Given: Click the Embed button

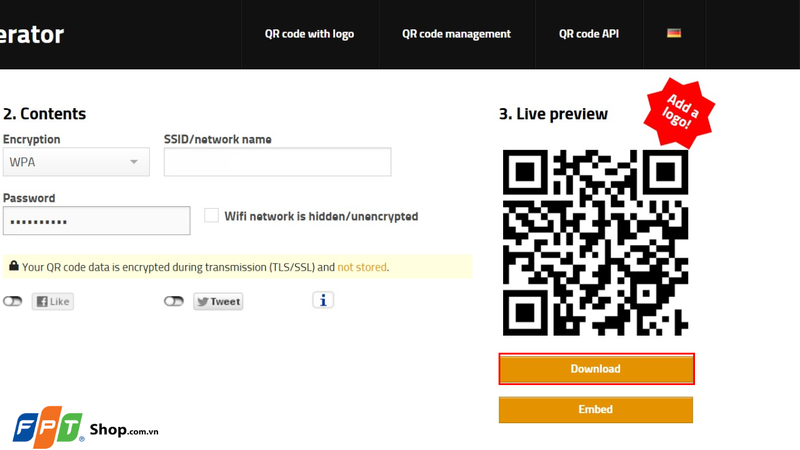Looking at the screenshot, I should (595, 410).
